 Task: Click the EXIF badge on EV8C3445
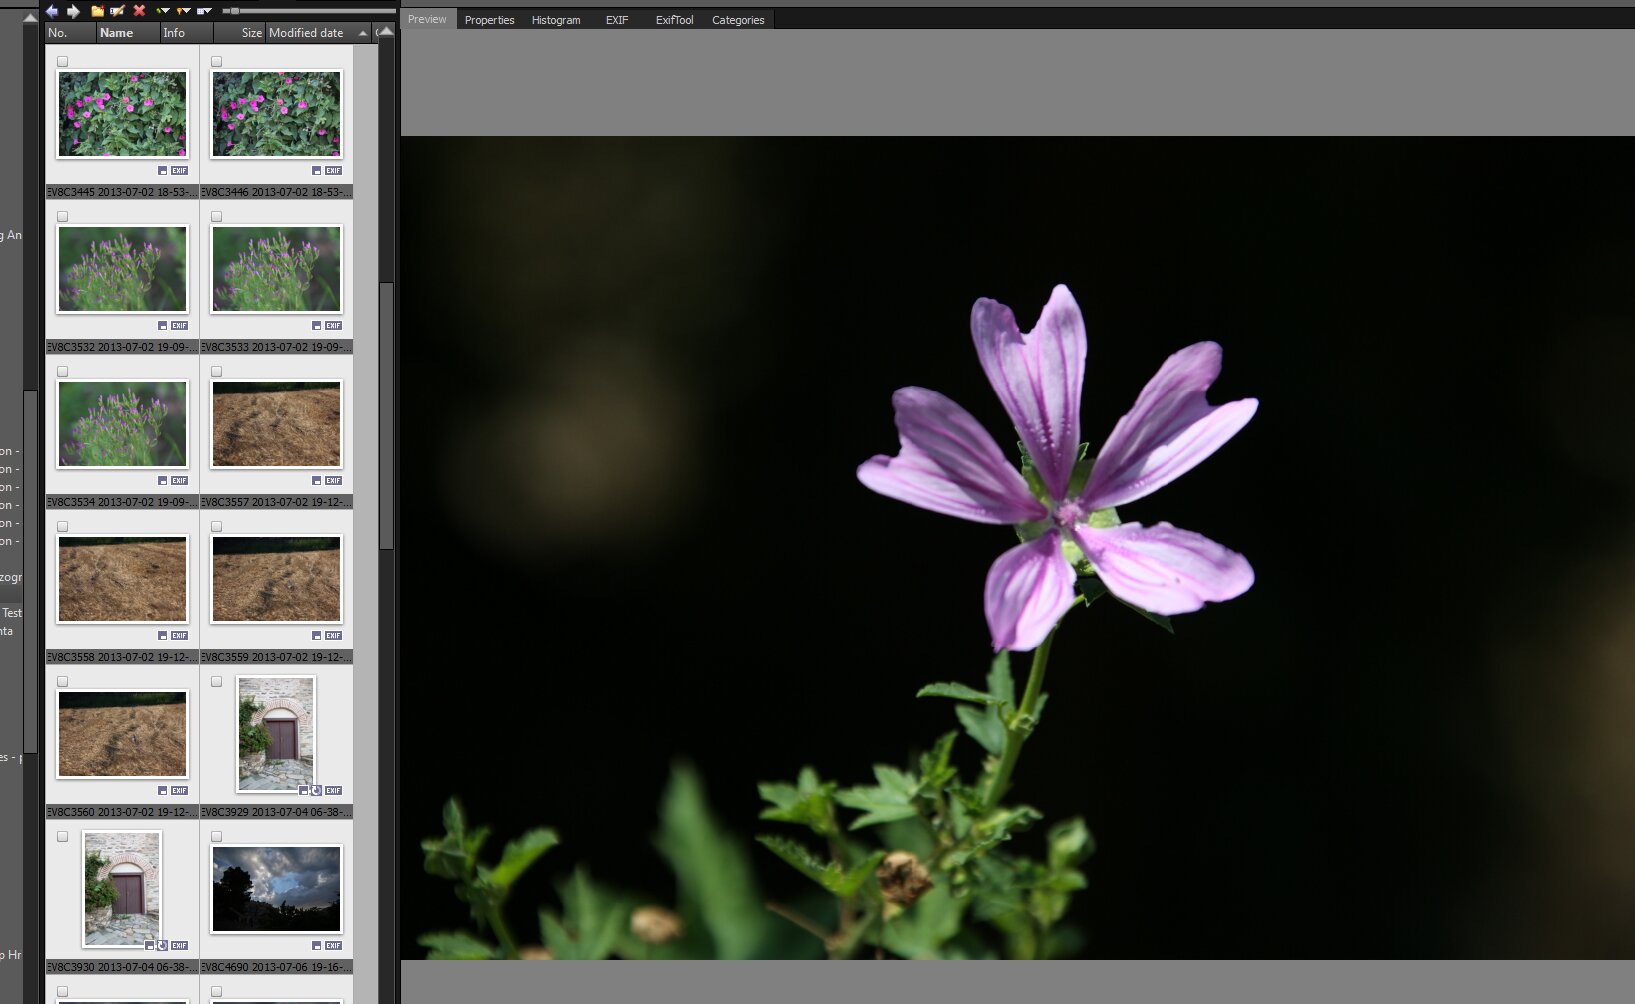pos(179,171)
